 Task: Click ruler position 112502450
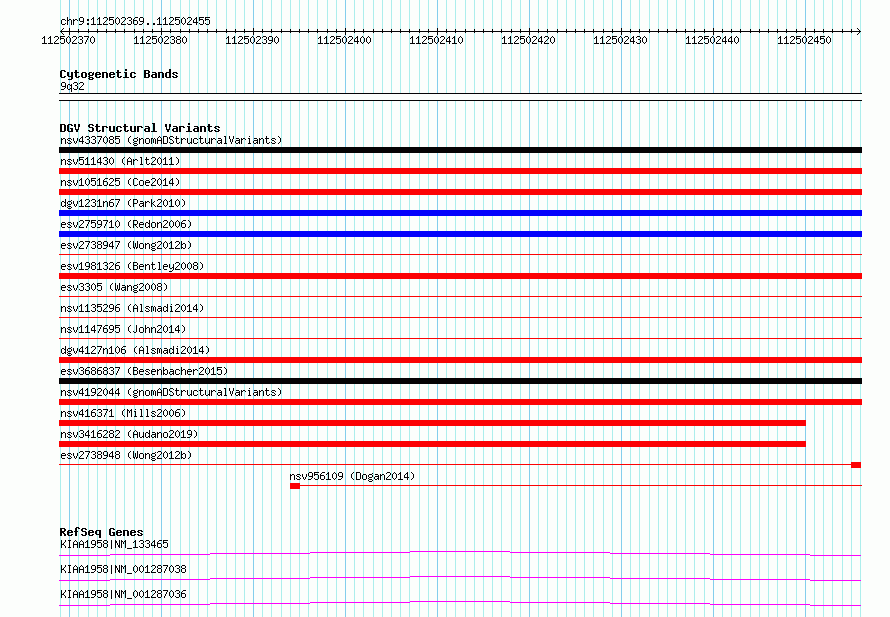pos(804,40)
